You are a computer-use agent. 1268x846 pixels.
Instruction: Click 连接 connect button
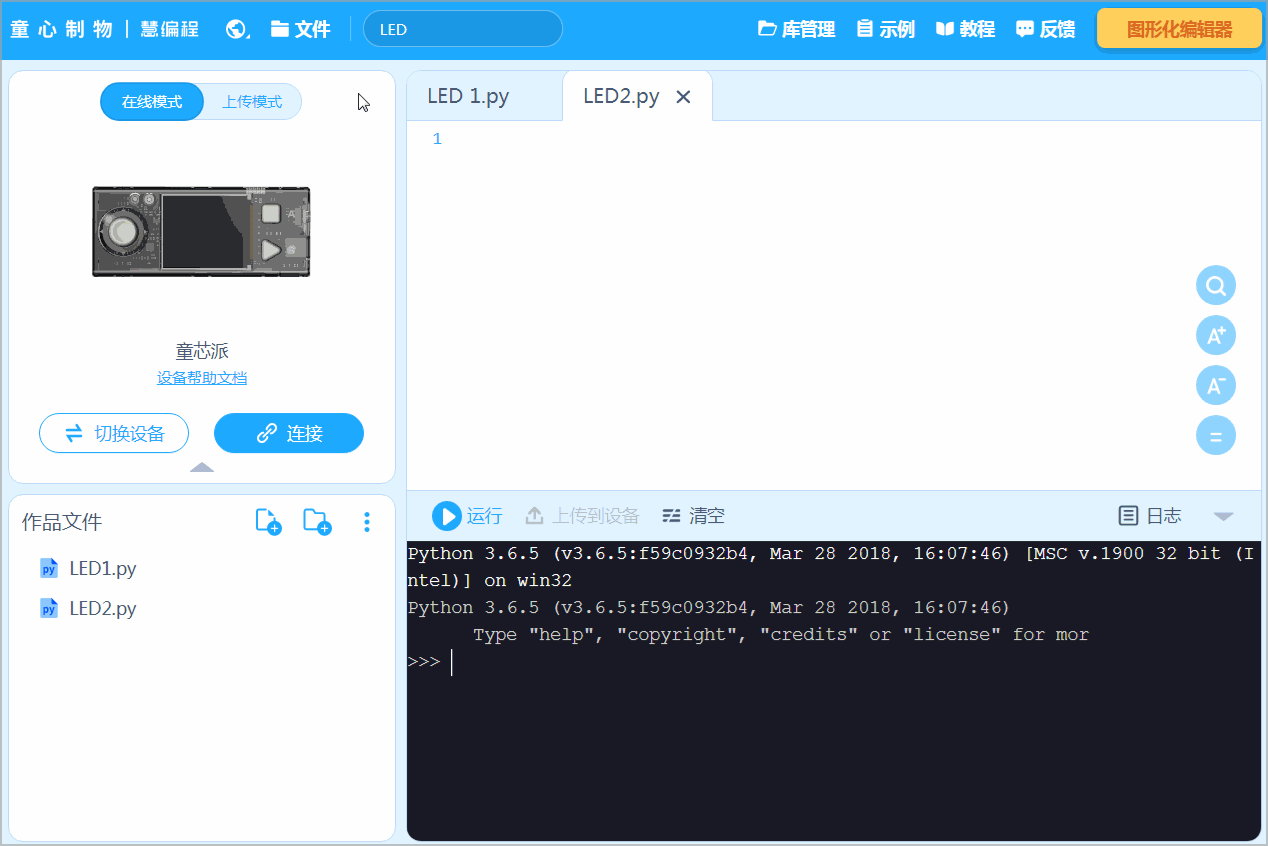pyautogui.click(x=289, y=433)
